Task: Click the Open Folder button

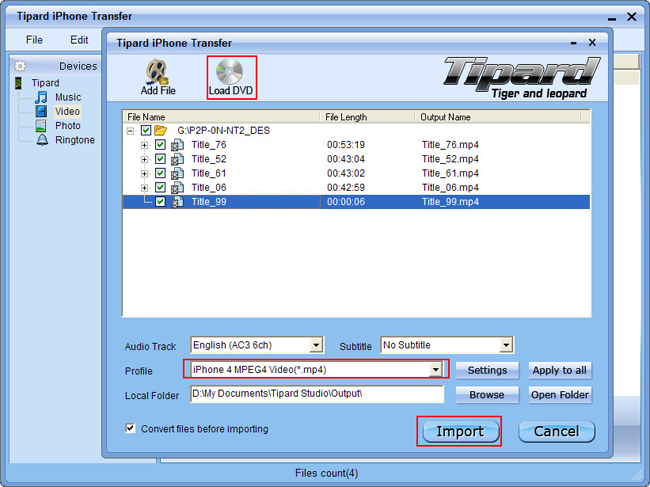Action: [x=560, y=395]
